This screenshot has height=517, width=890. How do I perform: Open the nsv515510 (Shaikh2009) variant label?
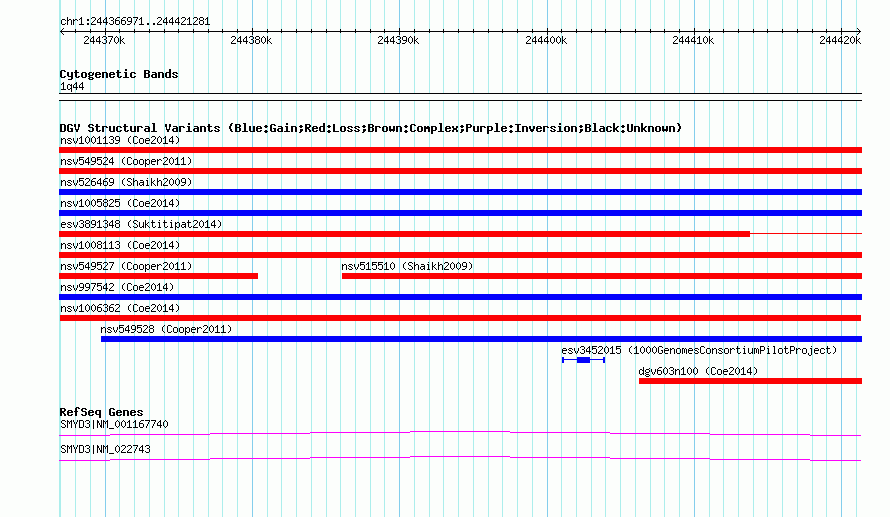coord(407,266)
